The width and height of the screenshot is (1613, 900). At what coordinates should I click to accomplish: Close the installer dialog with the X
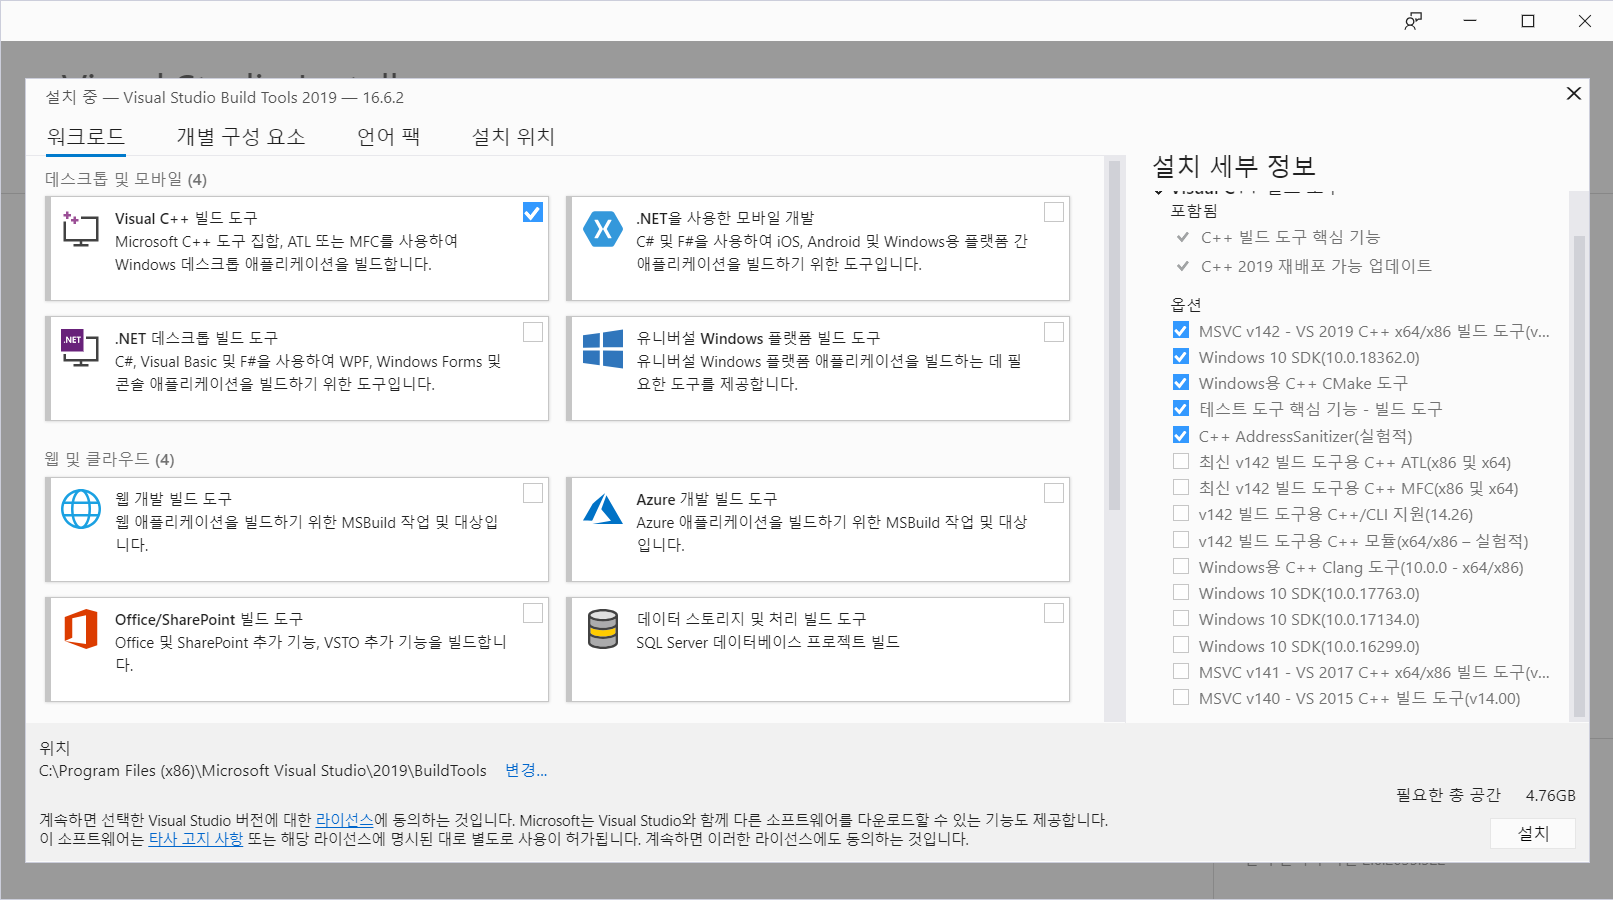(1573, 93)
